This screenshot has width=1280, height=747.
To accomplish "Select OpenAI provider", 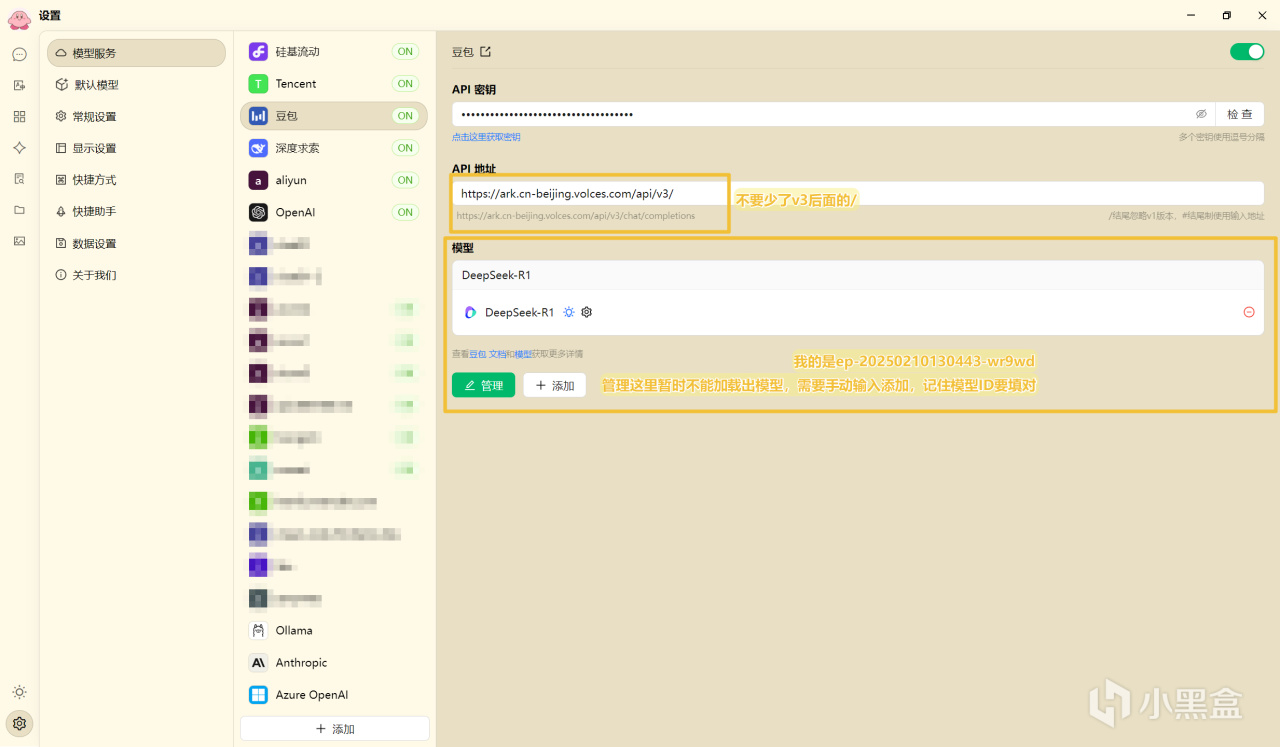I will point(334,212).
